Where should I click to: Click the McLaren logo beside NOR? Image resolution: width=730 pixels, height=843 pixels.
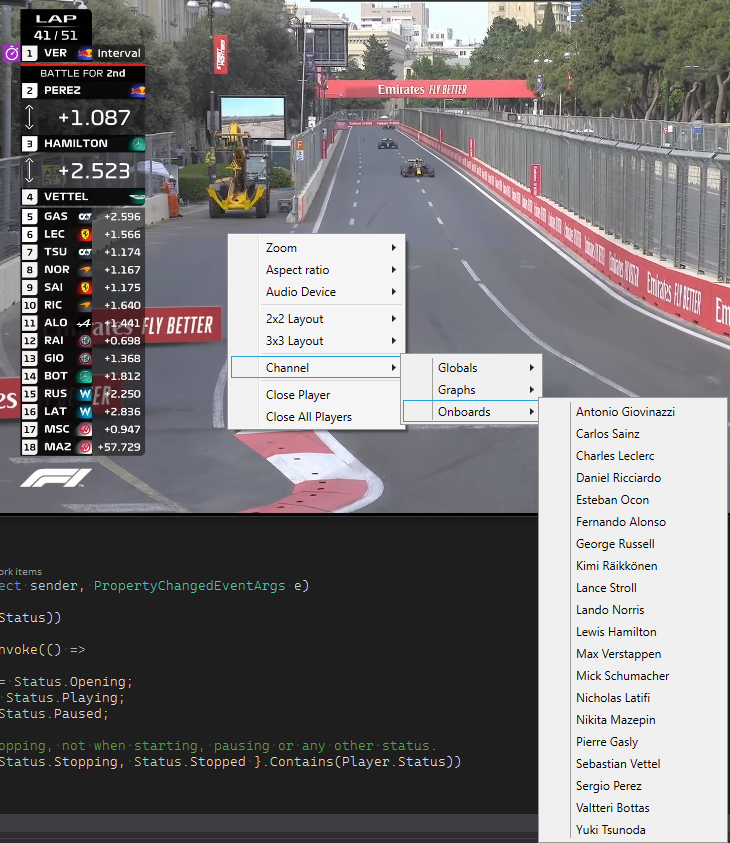84,270
